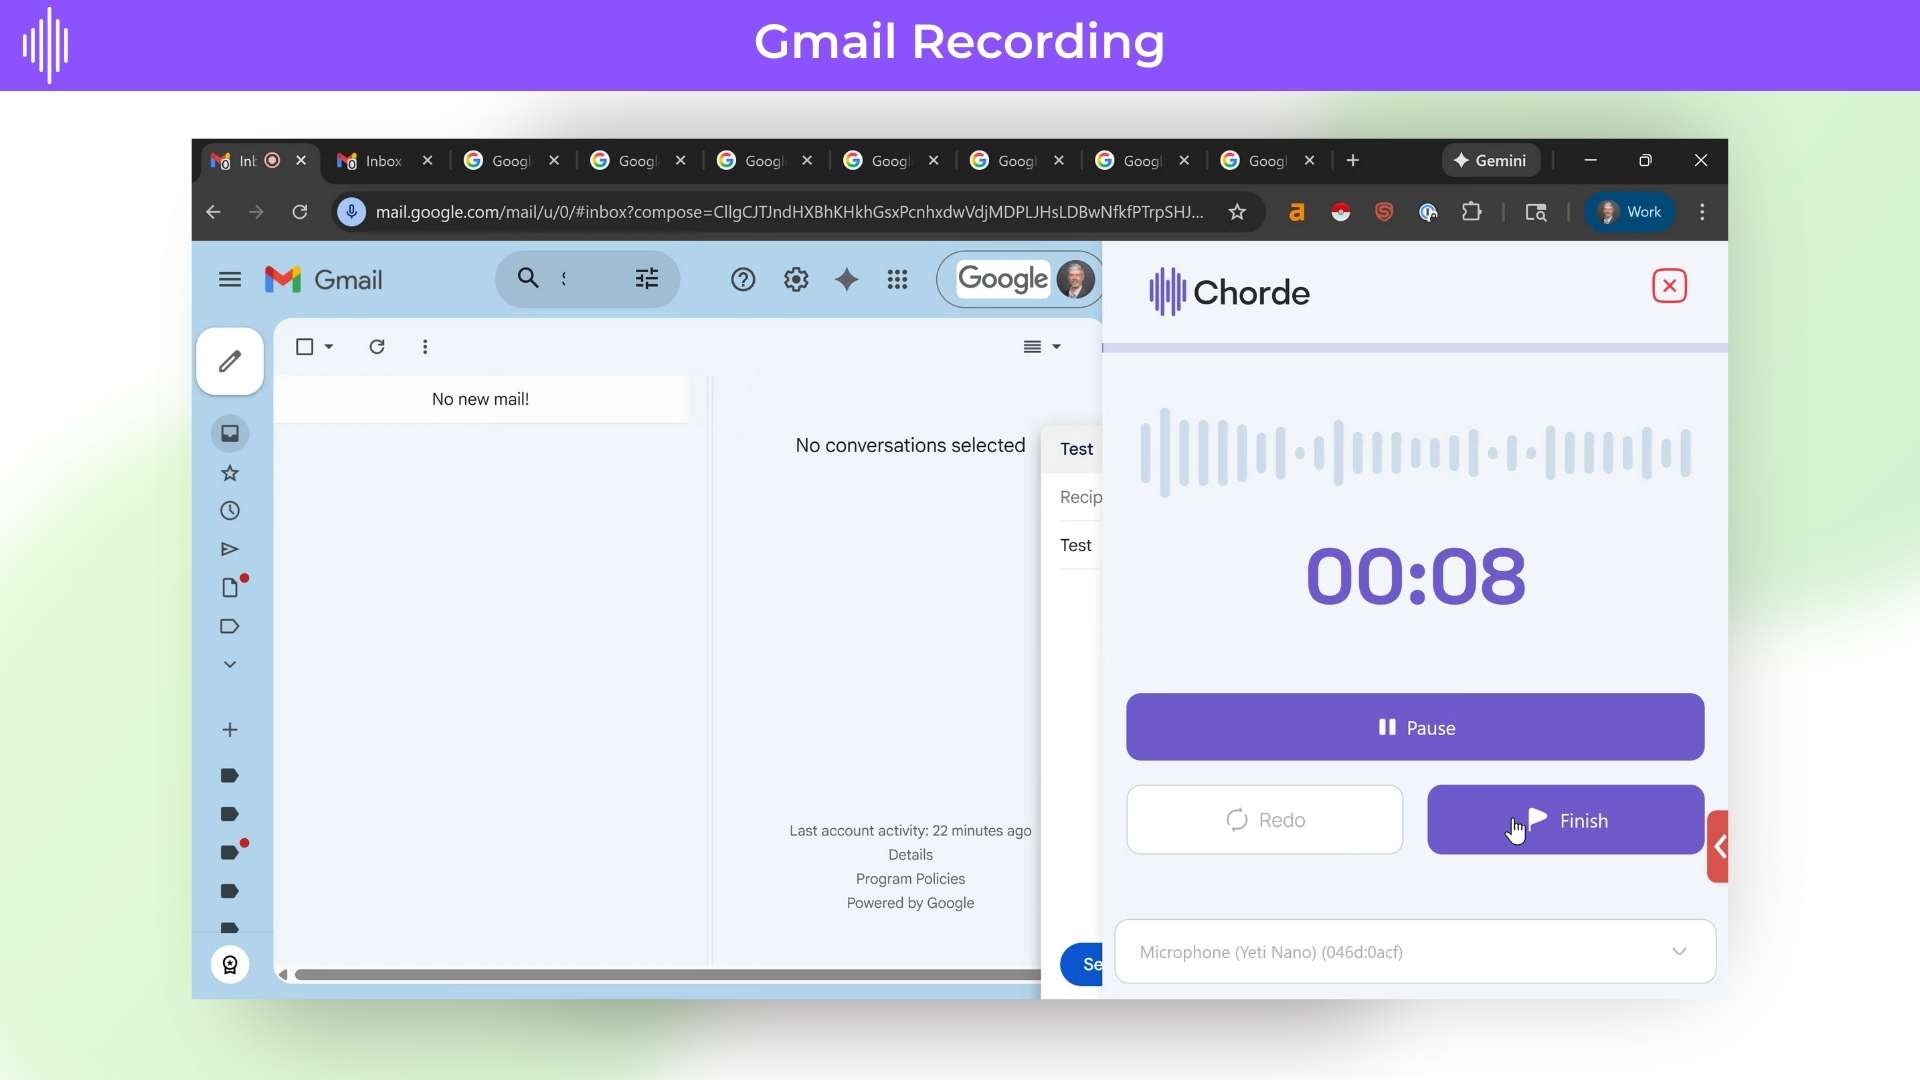The height and width of the screenshot is (1080, 1920).
Task: Open Gmail settings gear
Action: 795,280
